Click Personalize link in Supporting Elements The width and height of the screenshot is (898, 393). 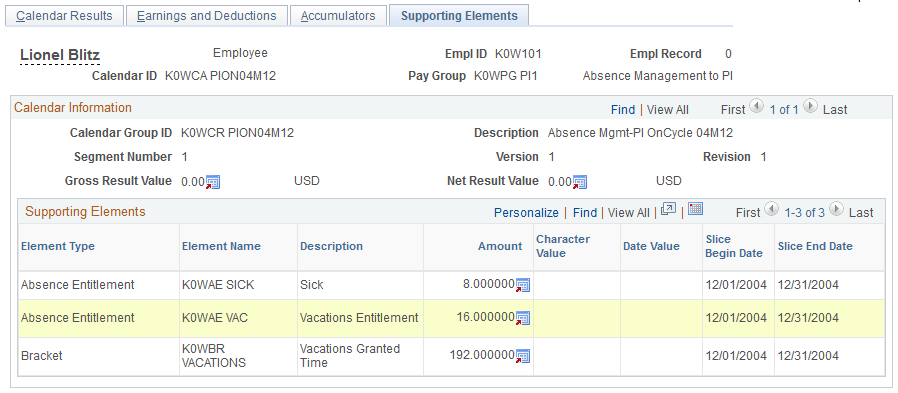tap(526, 213)
